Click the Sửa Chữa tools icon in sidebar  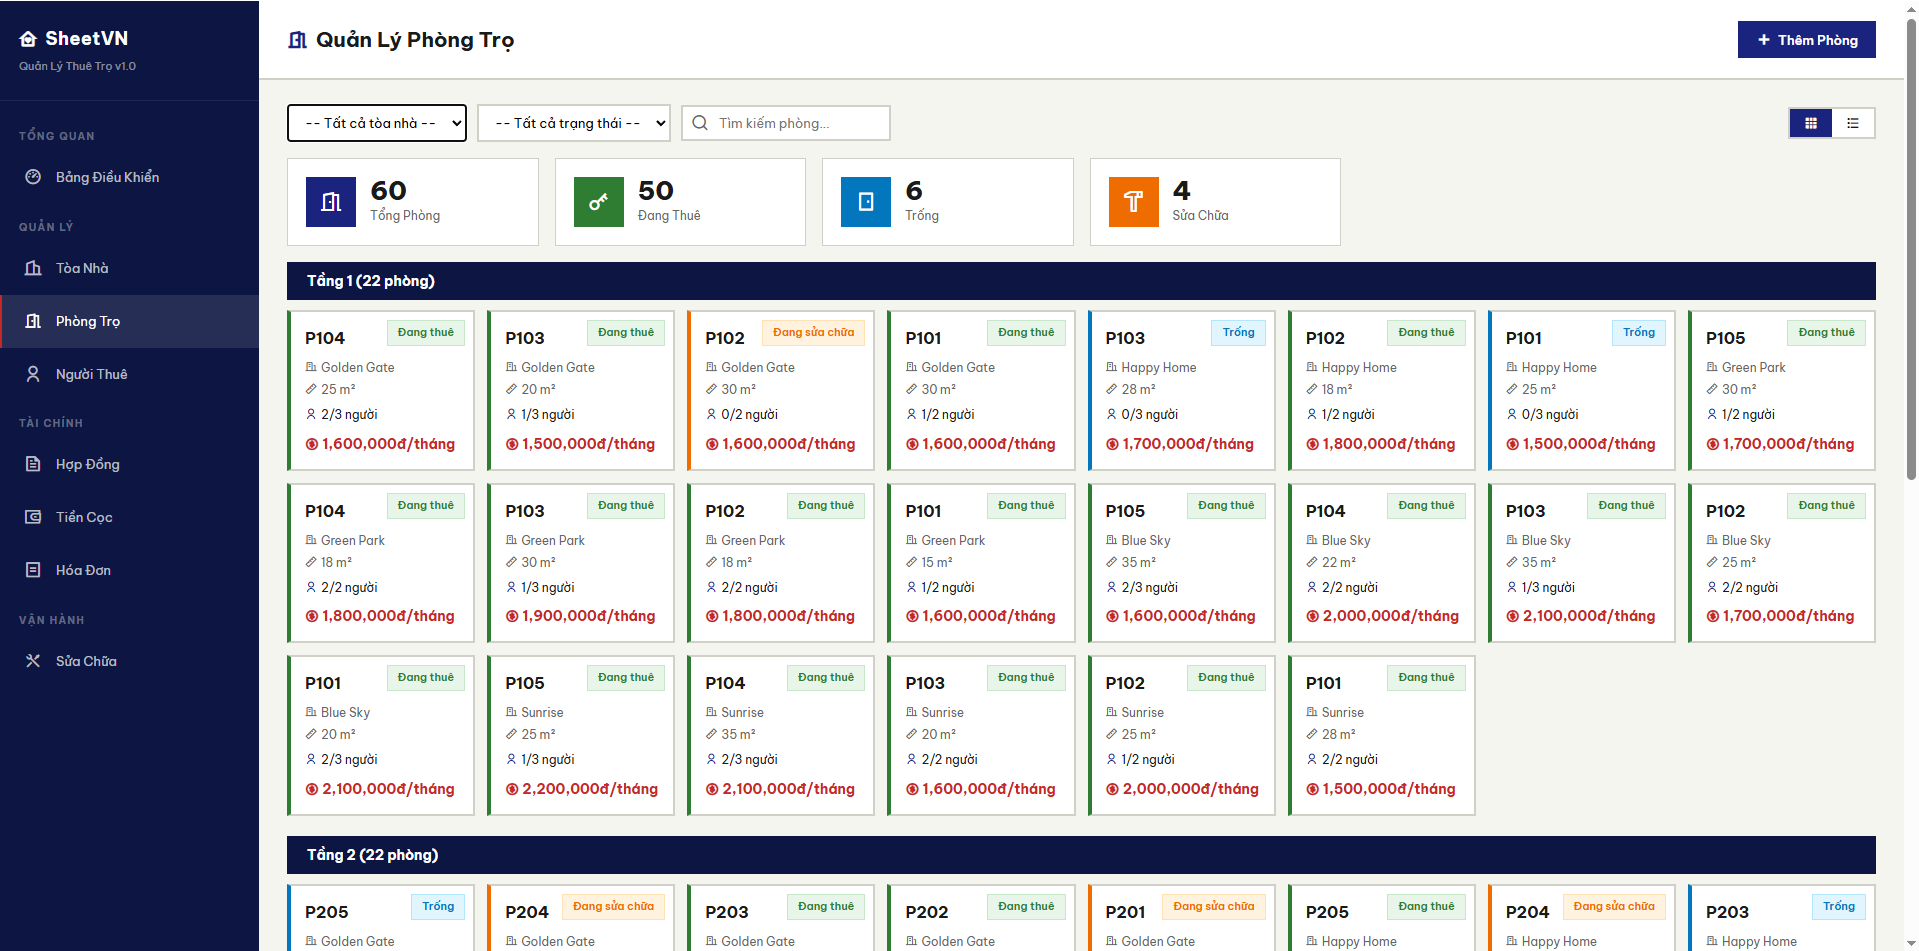(x=33, y=661)
